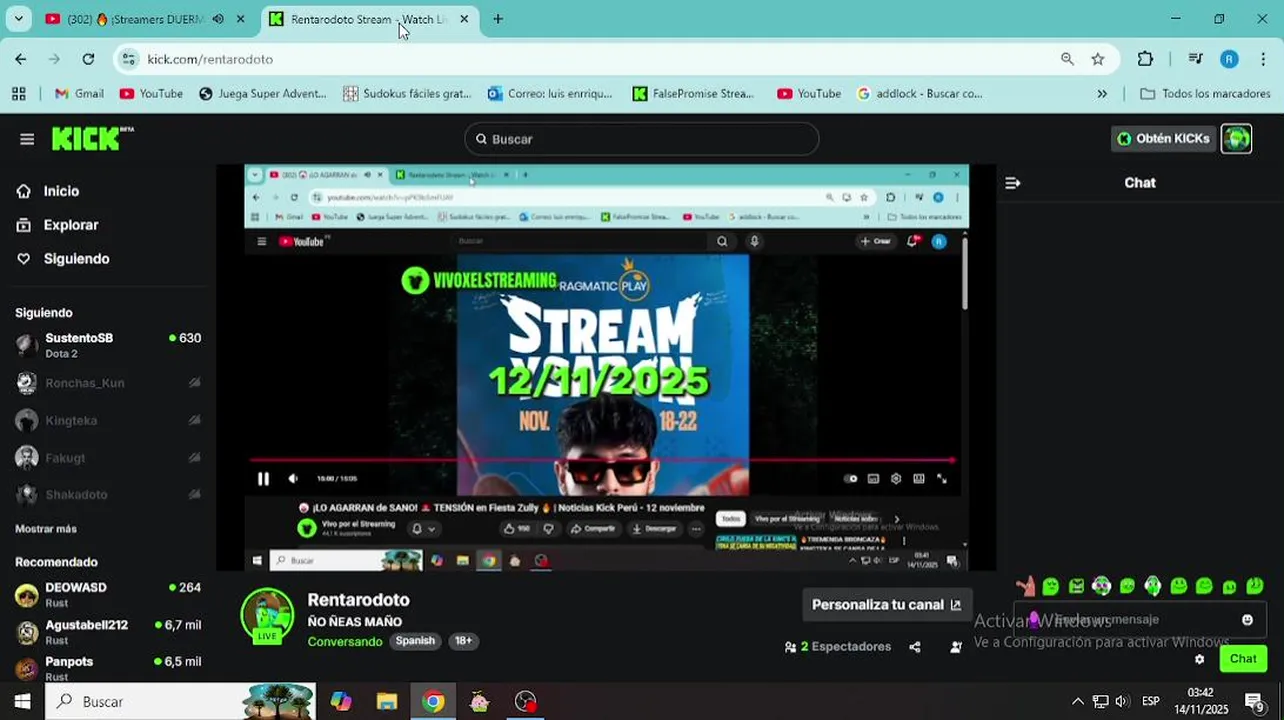The image size is (1284, 720).
Task: Open the offline channel Shakadoto
Action: pos(108,494)
